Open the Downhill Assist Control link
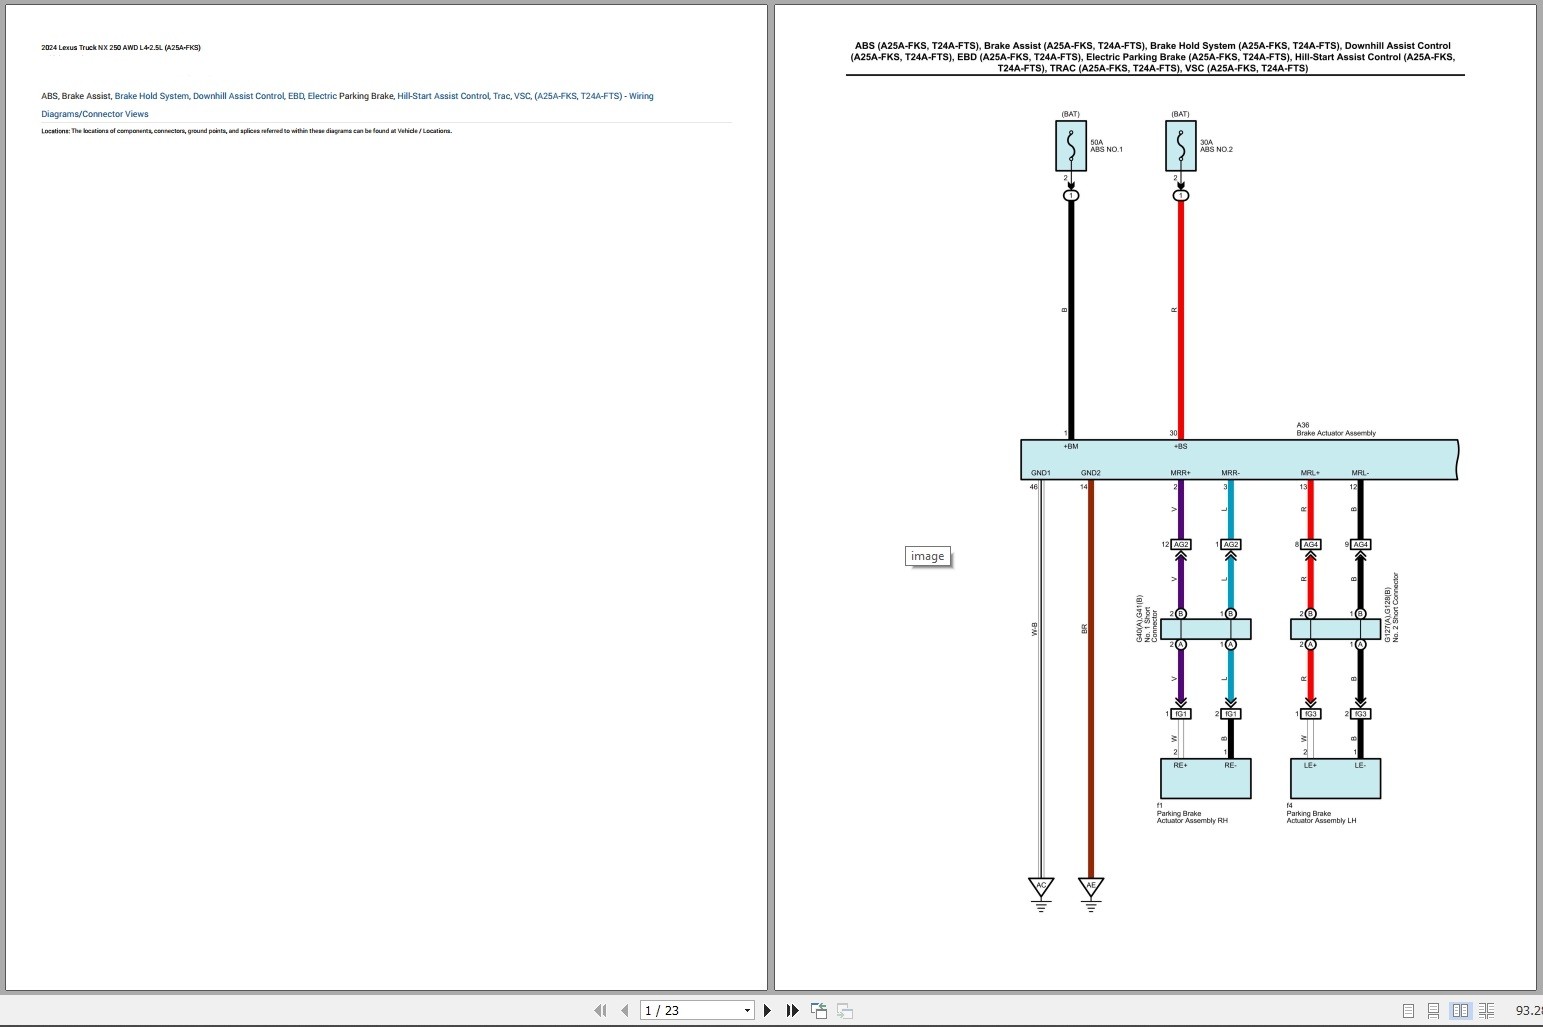The width and height of the screenshot is (1543, 1027). point(238,96)
